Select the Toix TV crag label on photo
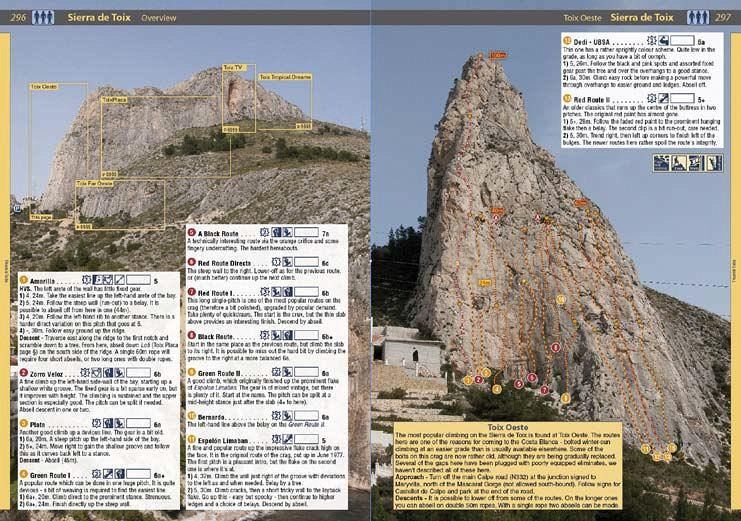Viewport: 741px width, 521px height. click(233, 68)
